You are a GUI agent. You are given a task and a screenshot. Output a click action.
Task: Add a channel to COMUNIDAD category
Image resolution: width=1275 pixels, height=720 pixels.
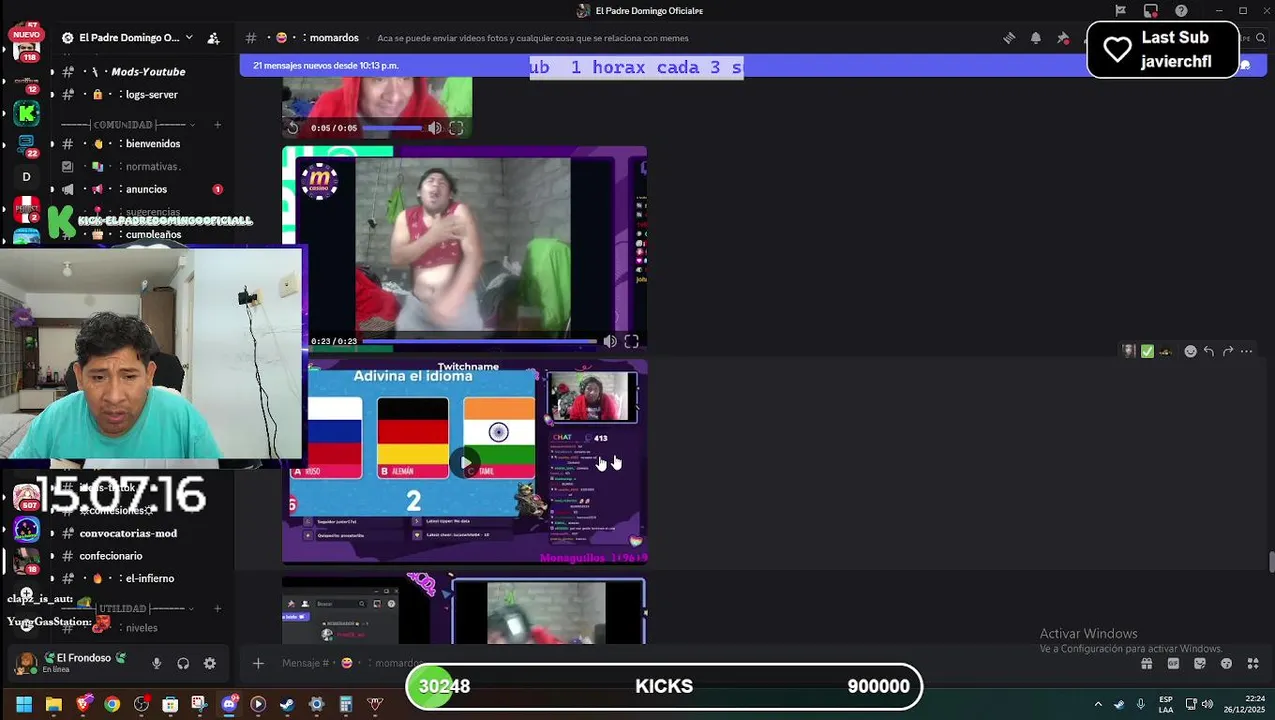tap(217, 125)
